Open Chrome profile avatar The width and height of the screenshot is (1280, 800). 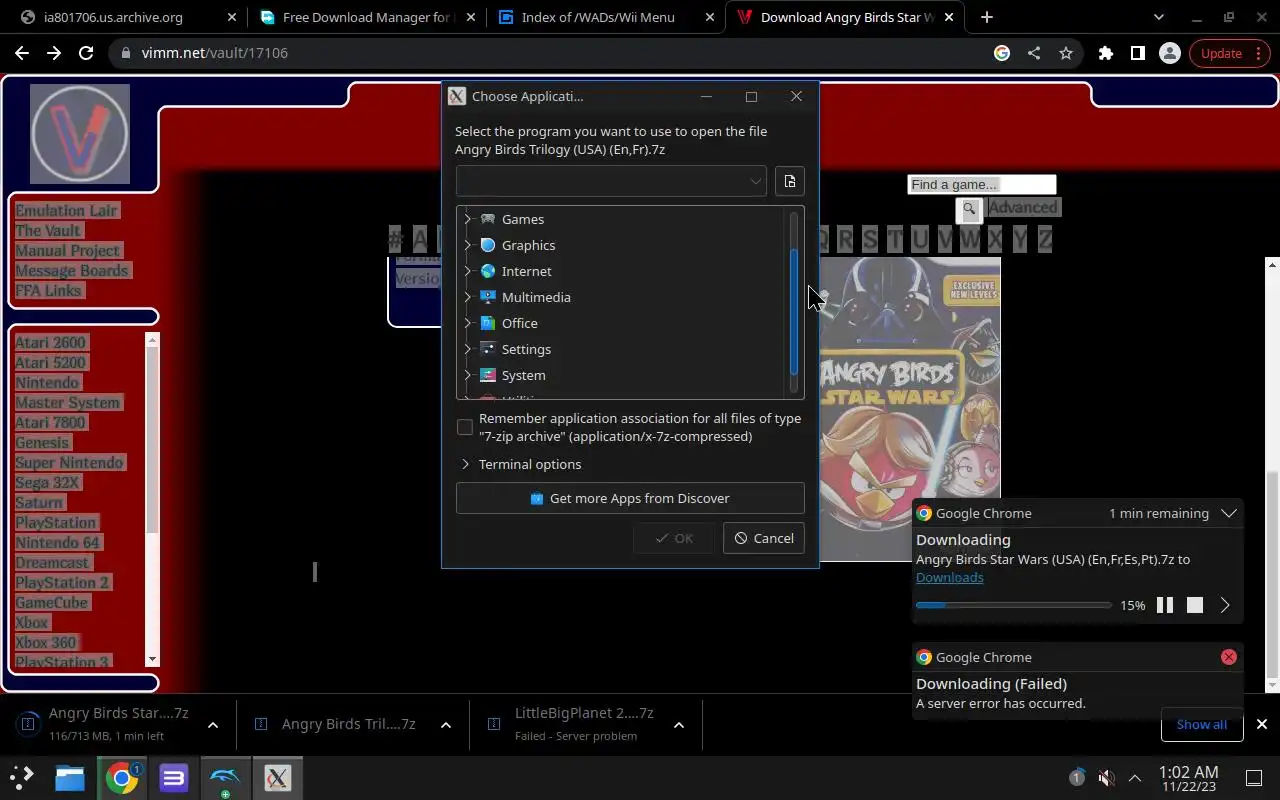point(1169,53)
